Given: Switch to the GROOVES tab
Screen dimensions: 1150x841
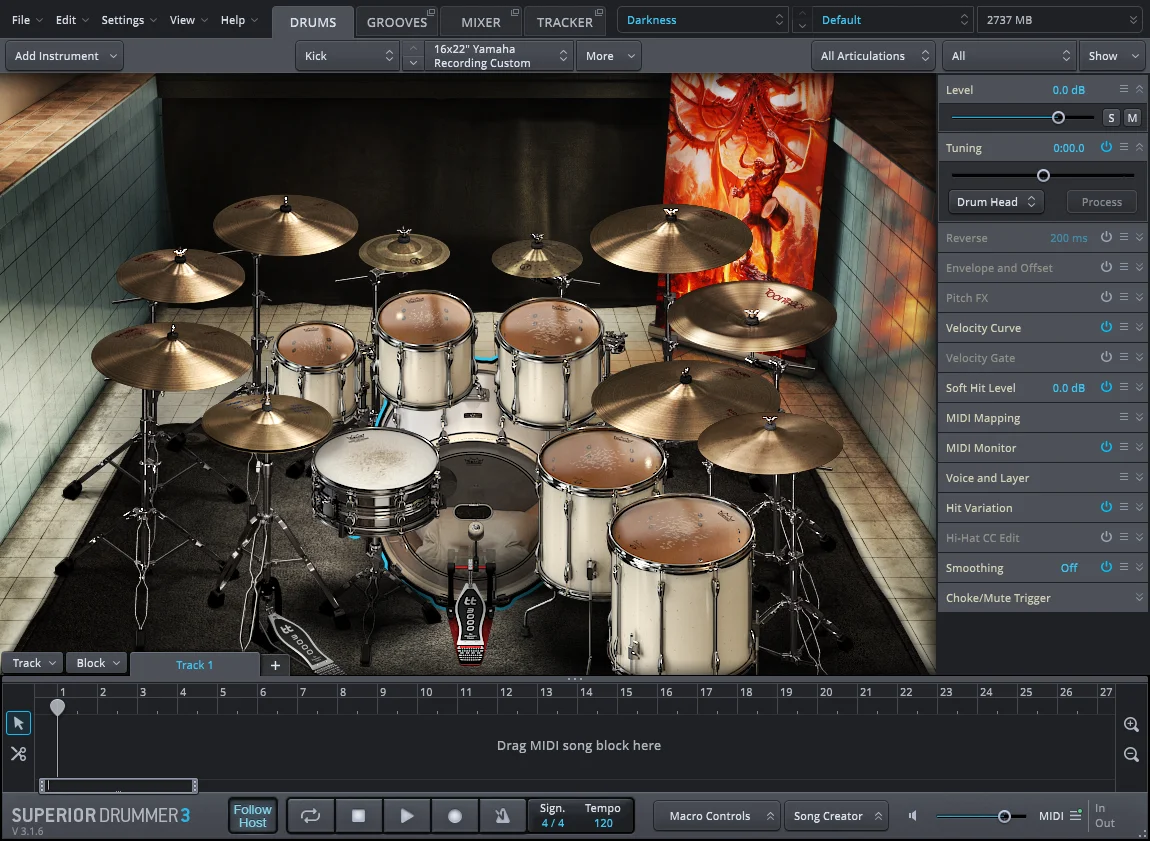Looking at the screenshot, I should coord(397,22).
